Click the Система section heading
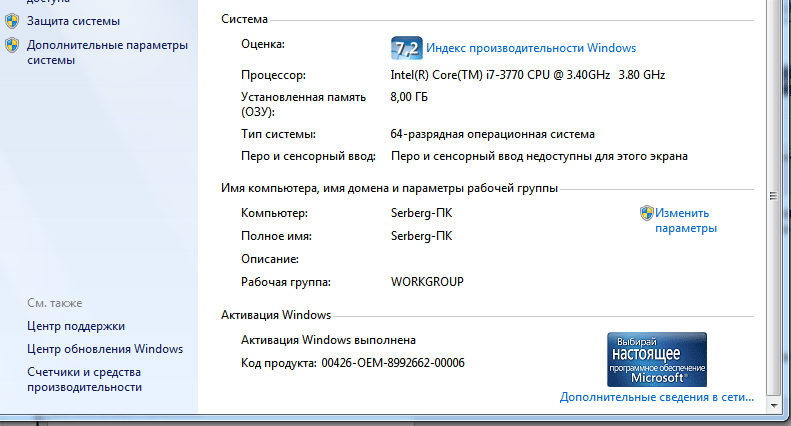791x426 pixels. 244,19
